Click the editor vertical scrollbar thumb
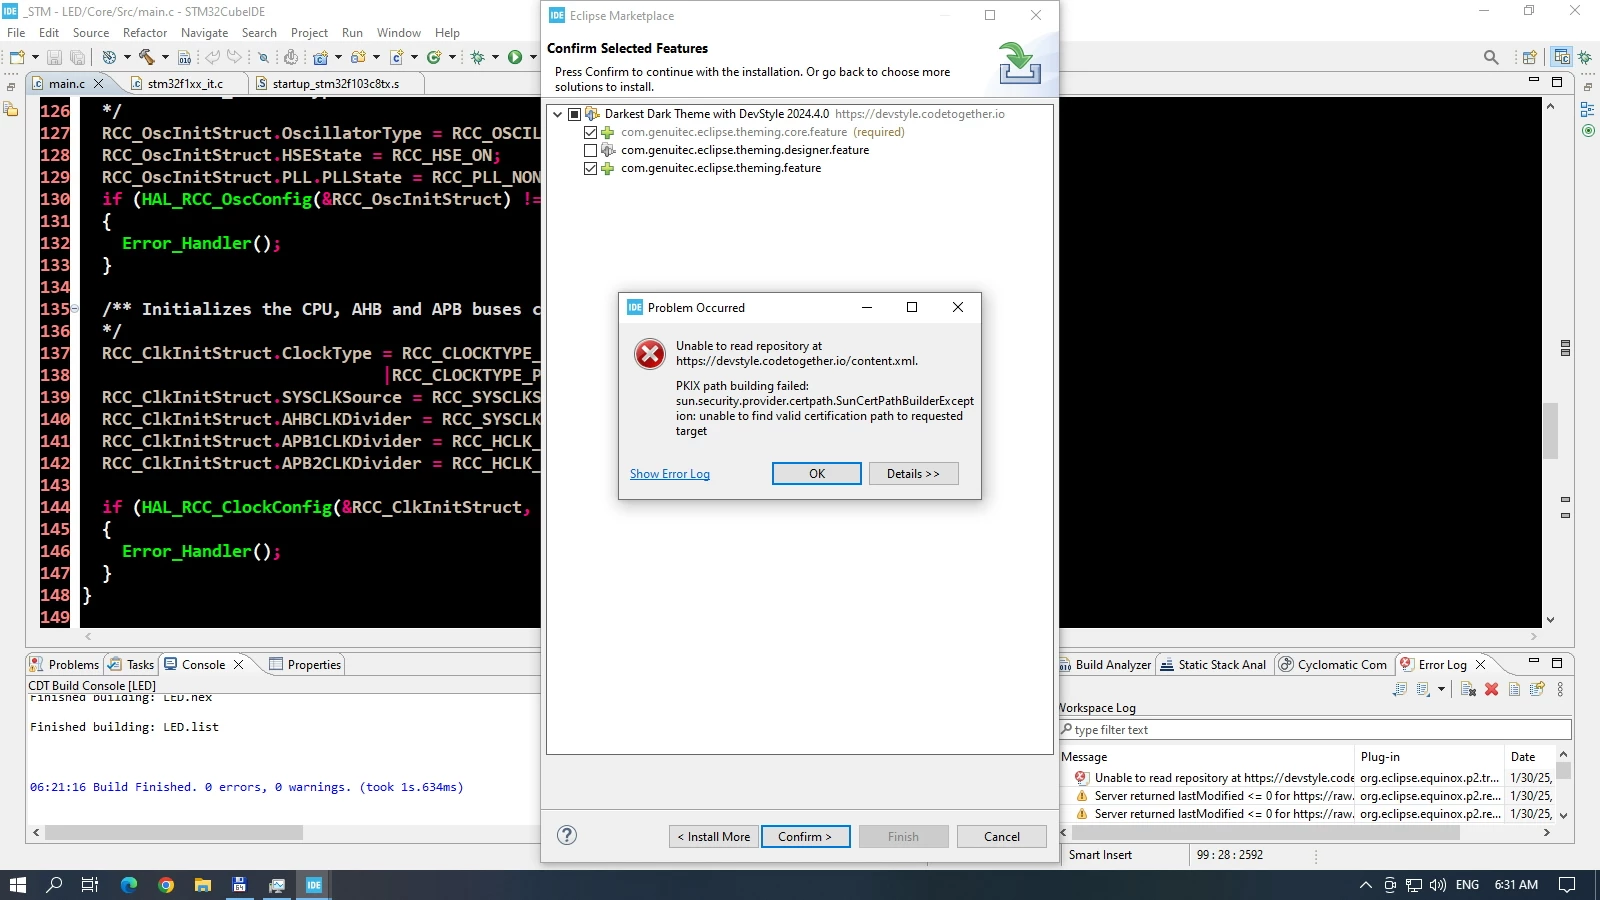This screenshot has height=900, width=1600. click(1550, 430)
